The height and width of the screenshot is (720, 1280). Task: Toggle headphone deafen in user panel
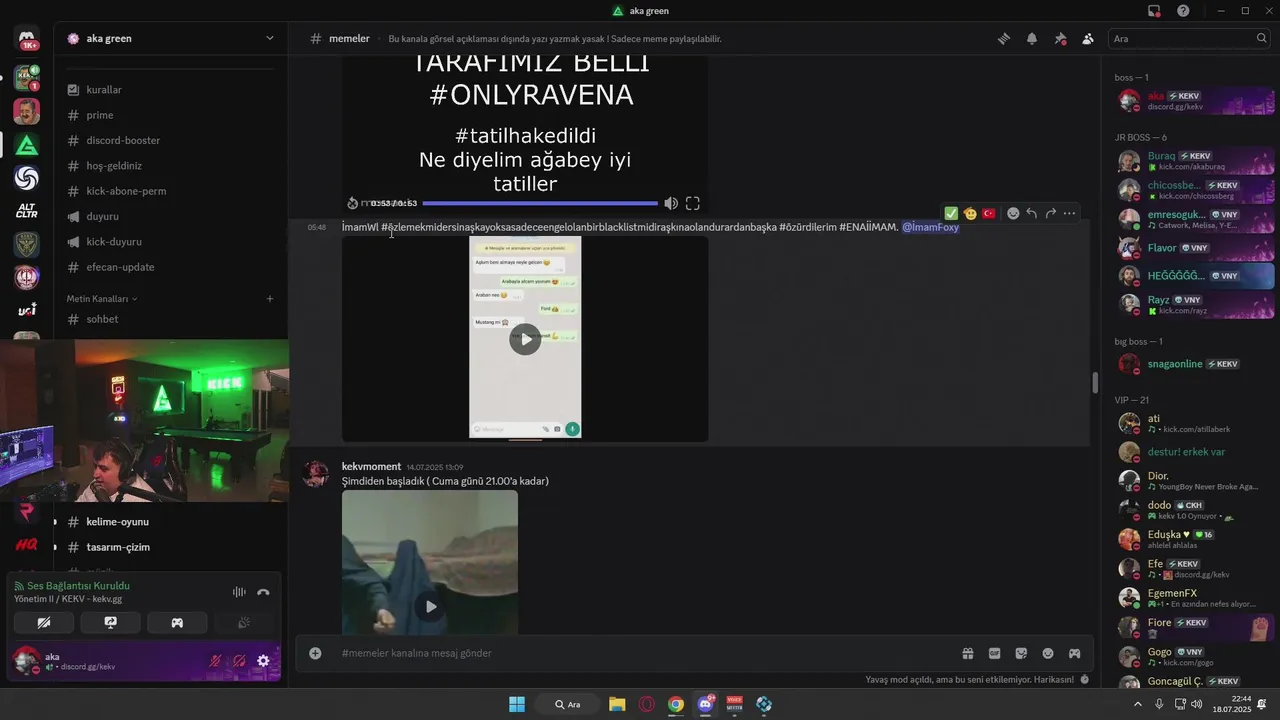point(239,661)
